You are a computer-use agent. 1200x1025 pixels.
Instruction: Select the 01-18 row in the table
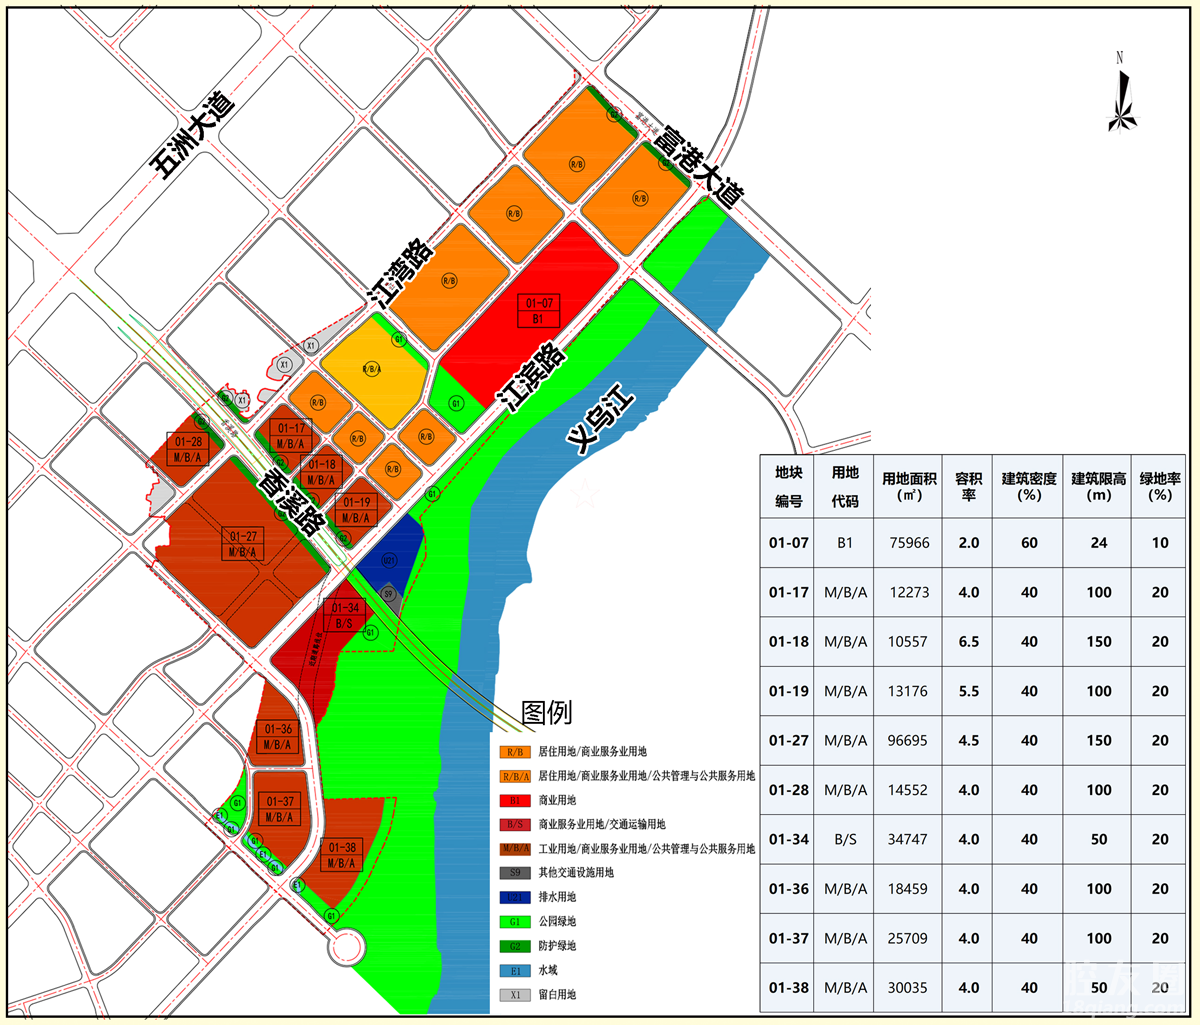(788, 641)
